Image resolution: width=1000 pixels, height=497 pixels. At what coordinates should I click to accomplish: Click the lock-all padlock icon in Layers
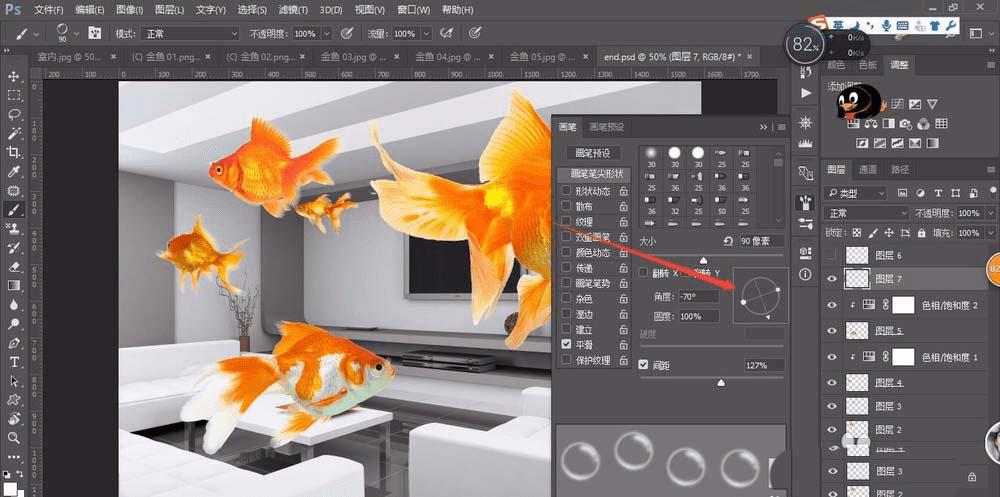921,233
